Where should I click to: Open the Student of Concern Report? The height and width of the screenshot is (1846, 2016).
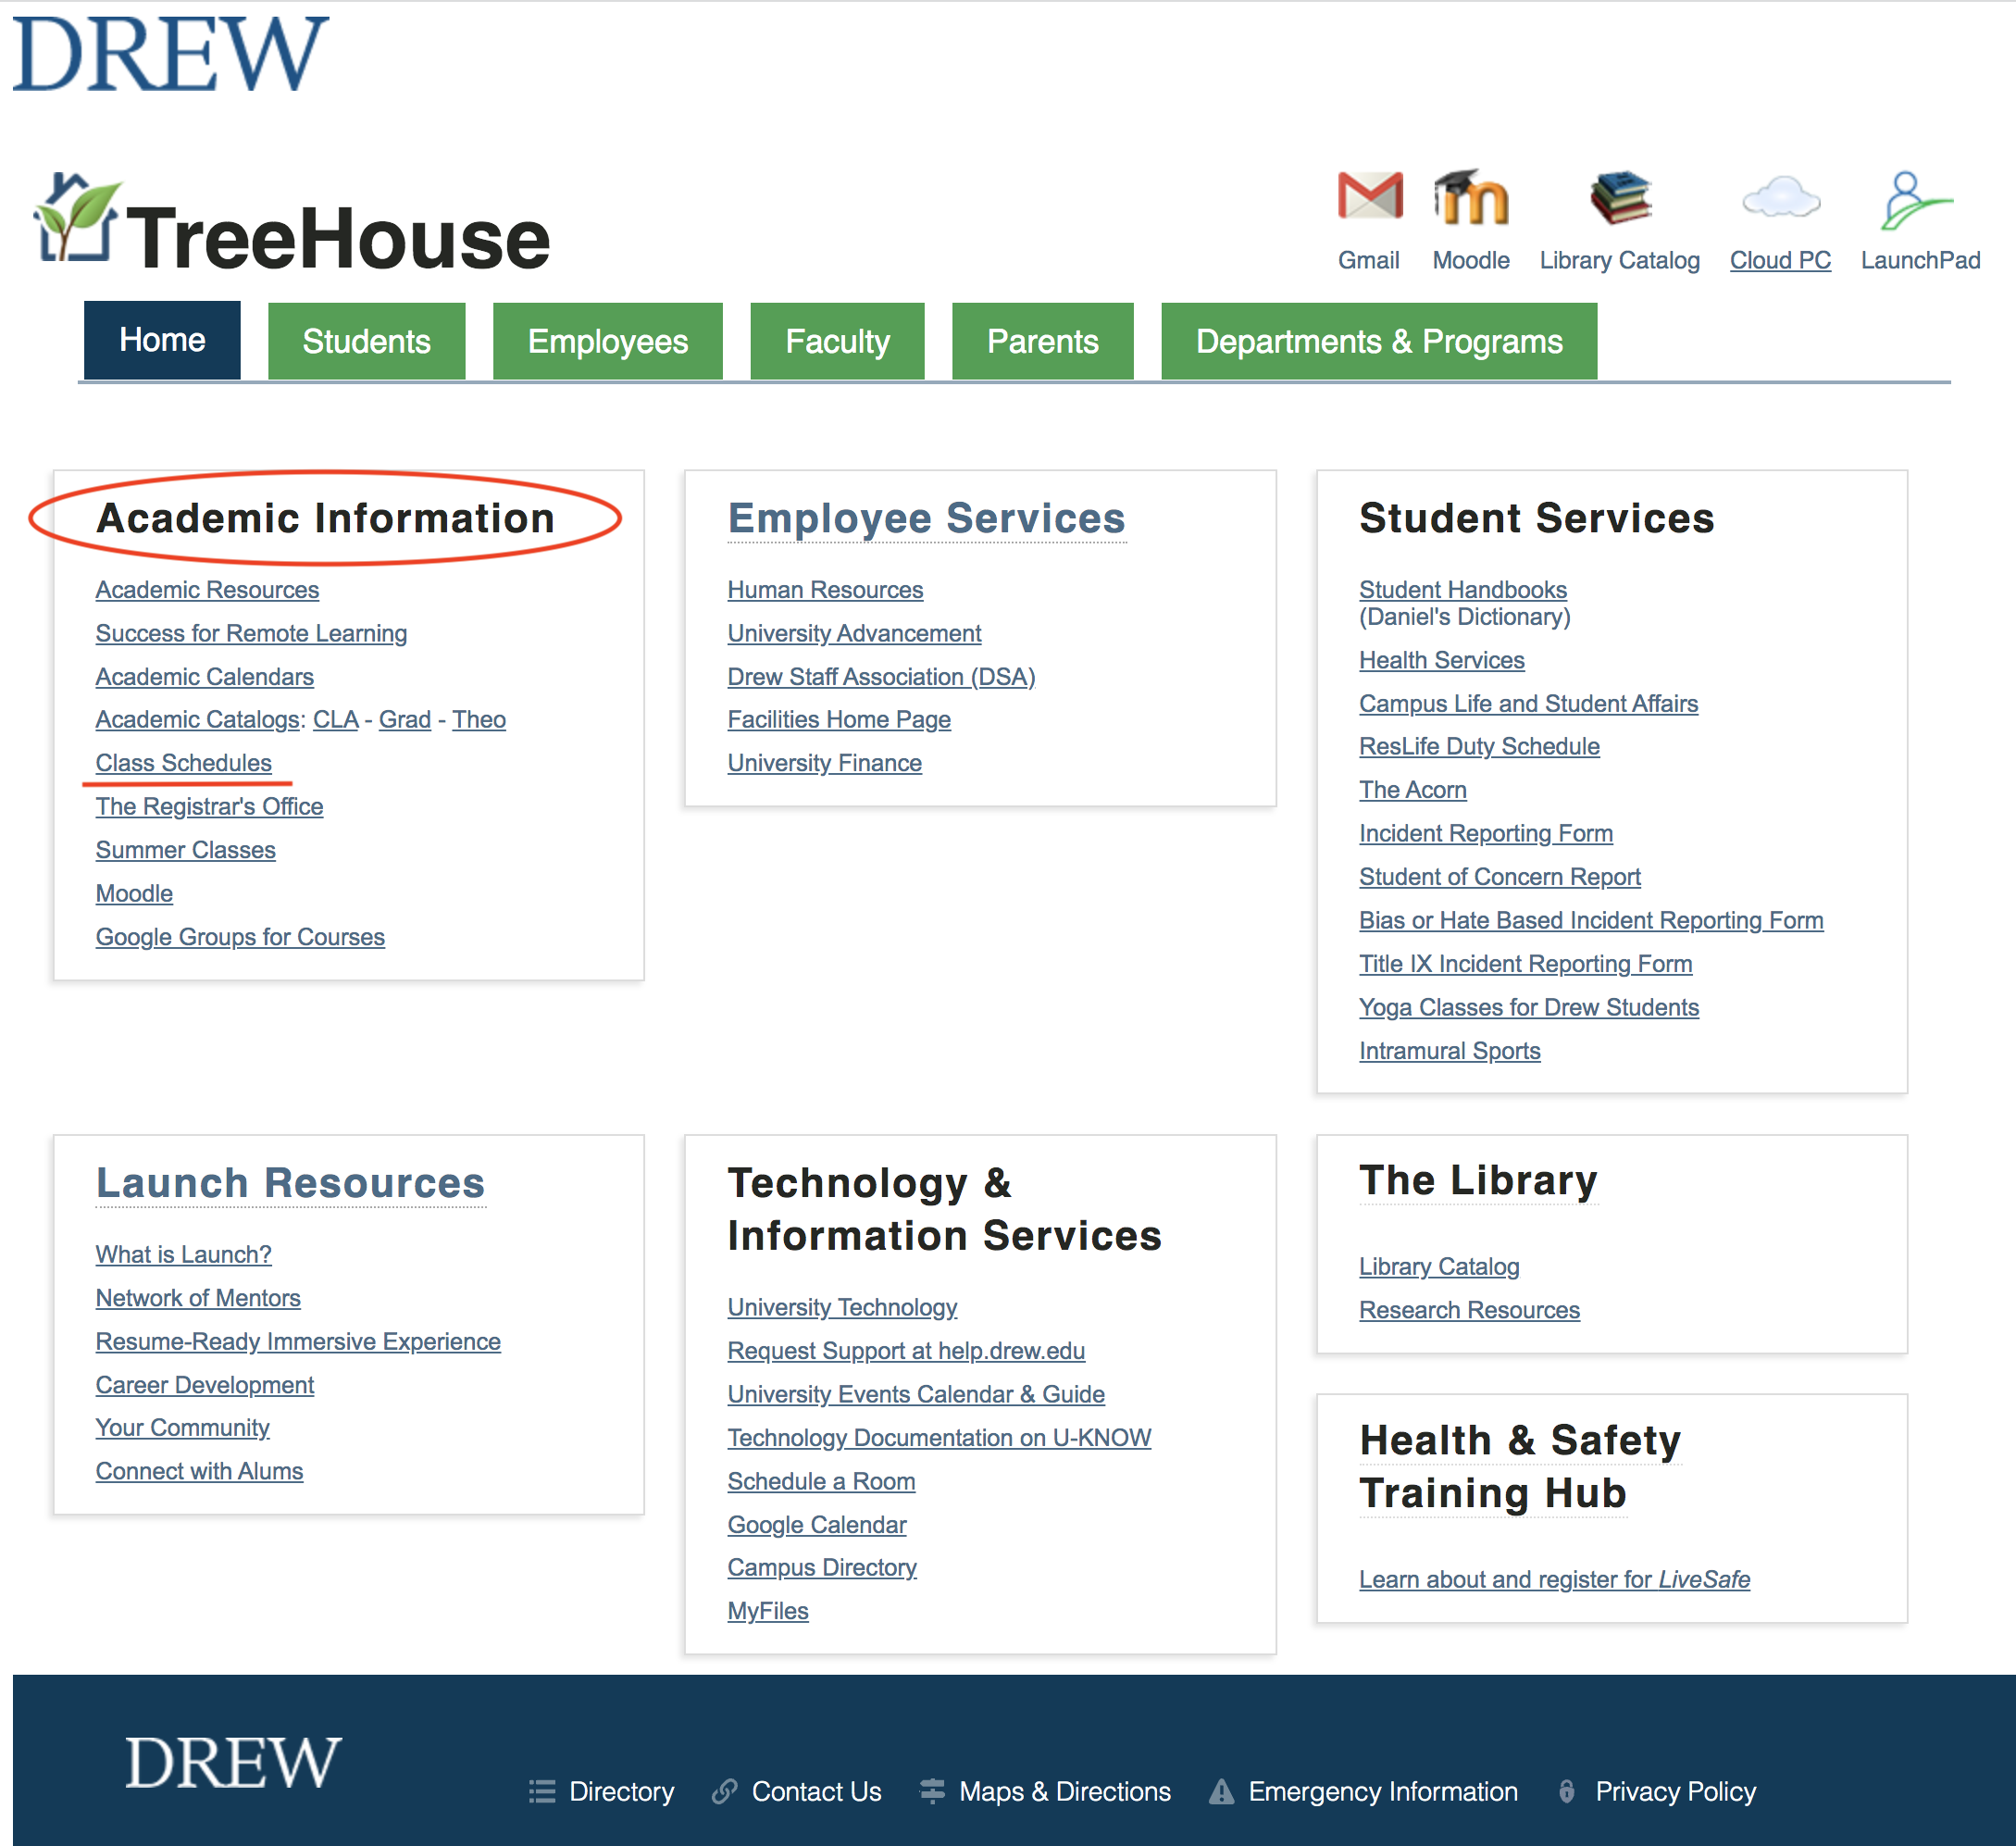click(1499, 877)
